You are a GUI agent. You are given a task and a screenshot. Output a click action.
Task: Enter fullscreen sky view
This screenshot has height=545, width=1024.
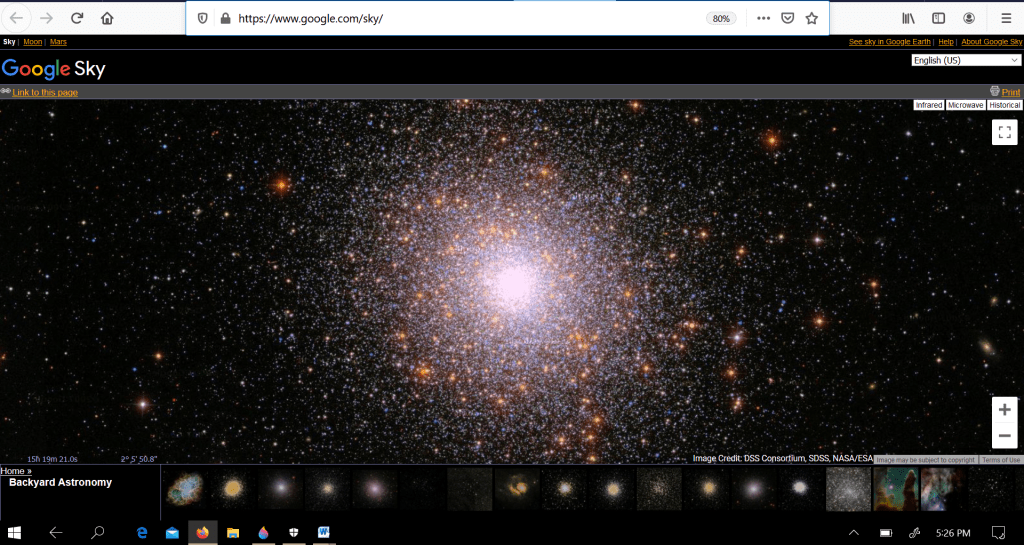pyautogui.click(x=1004, y=132)
